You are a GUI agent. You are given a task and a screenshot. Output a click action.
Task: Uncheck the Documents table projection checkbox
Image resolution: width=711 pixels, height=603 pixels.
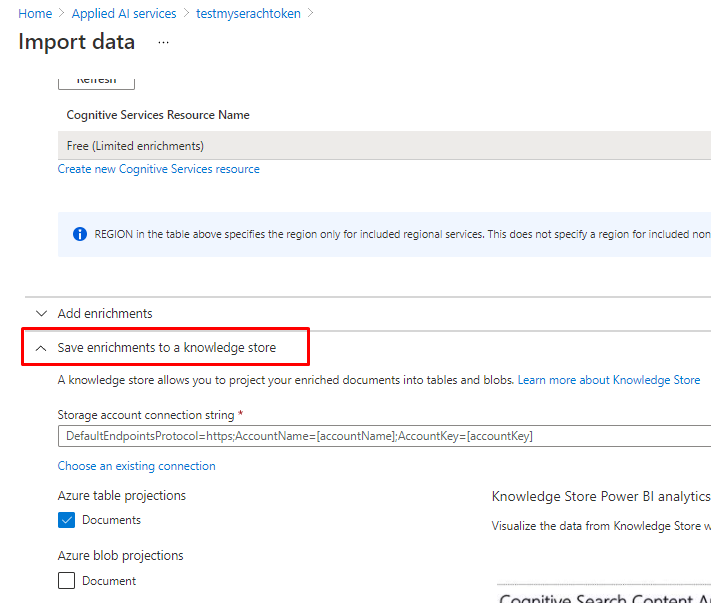coord(67,520)
